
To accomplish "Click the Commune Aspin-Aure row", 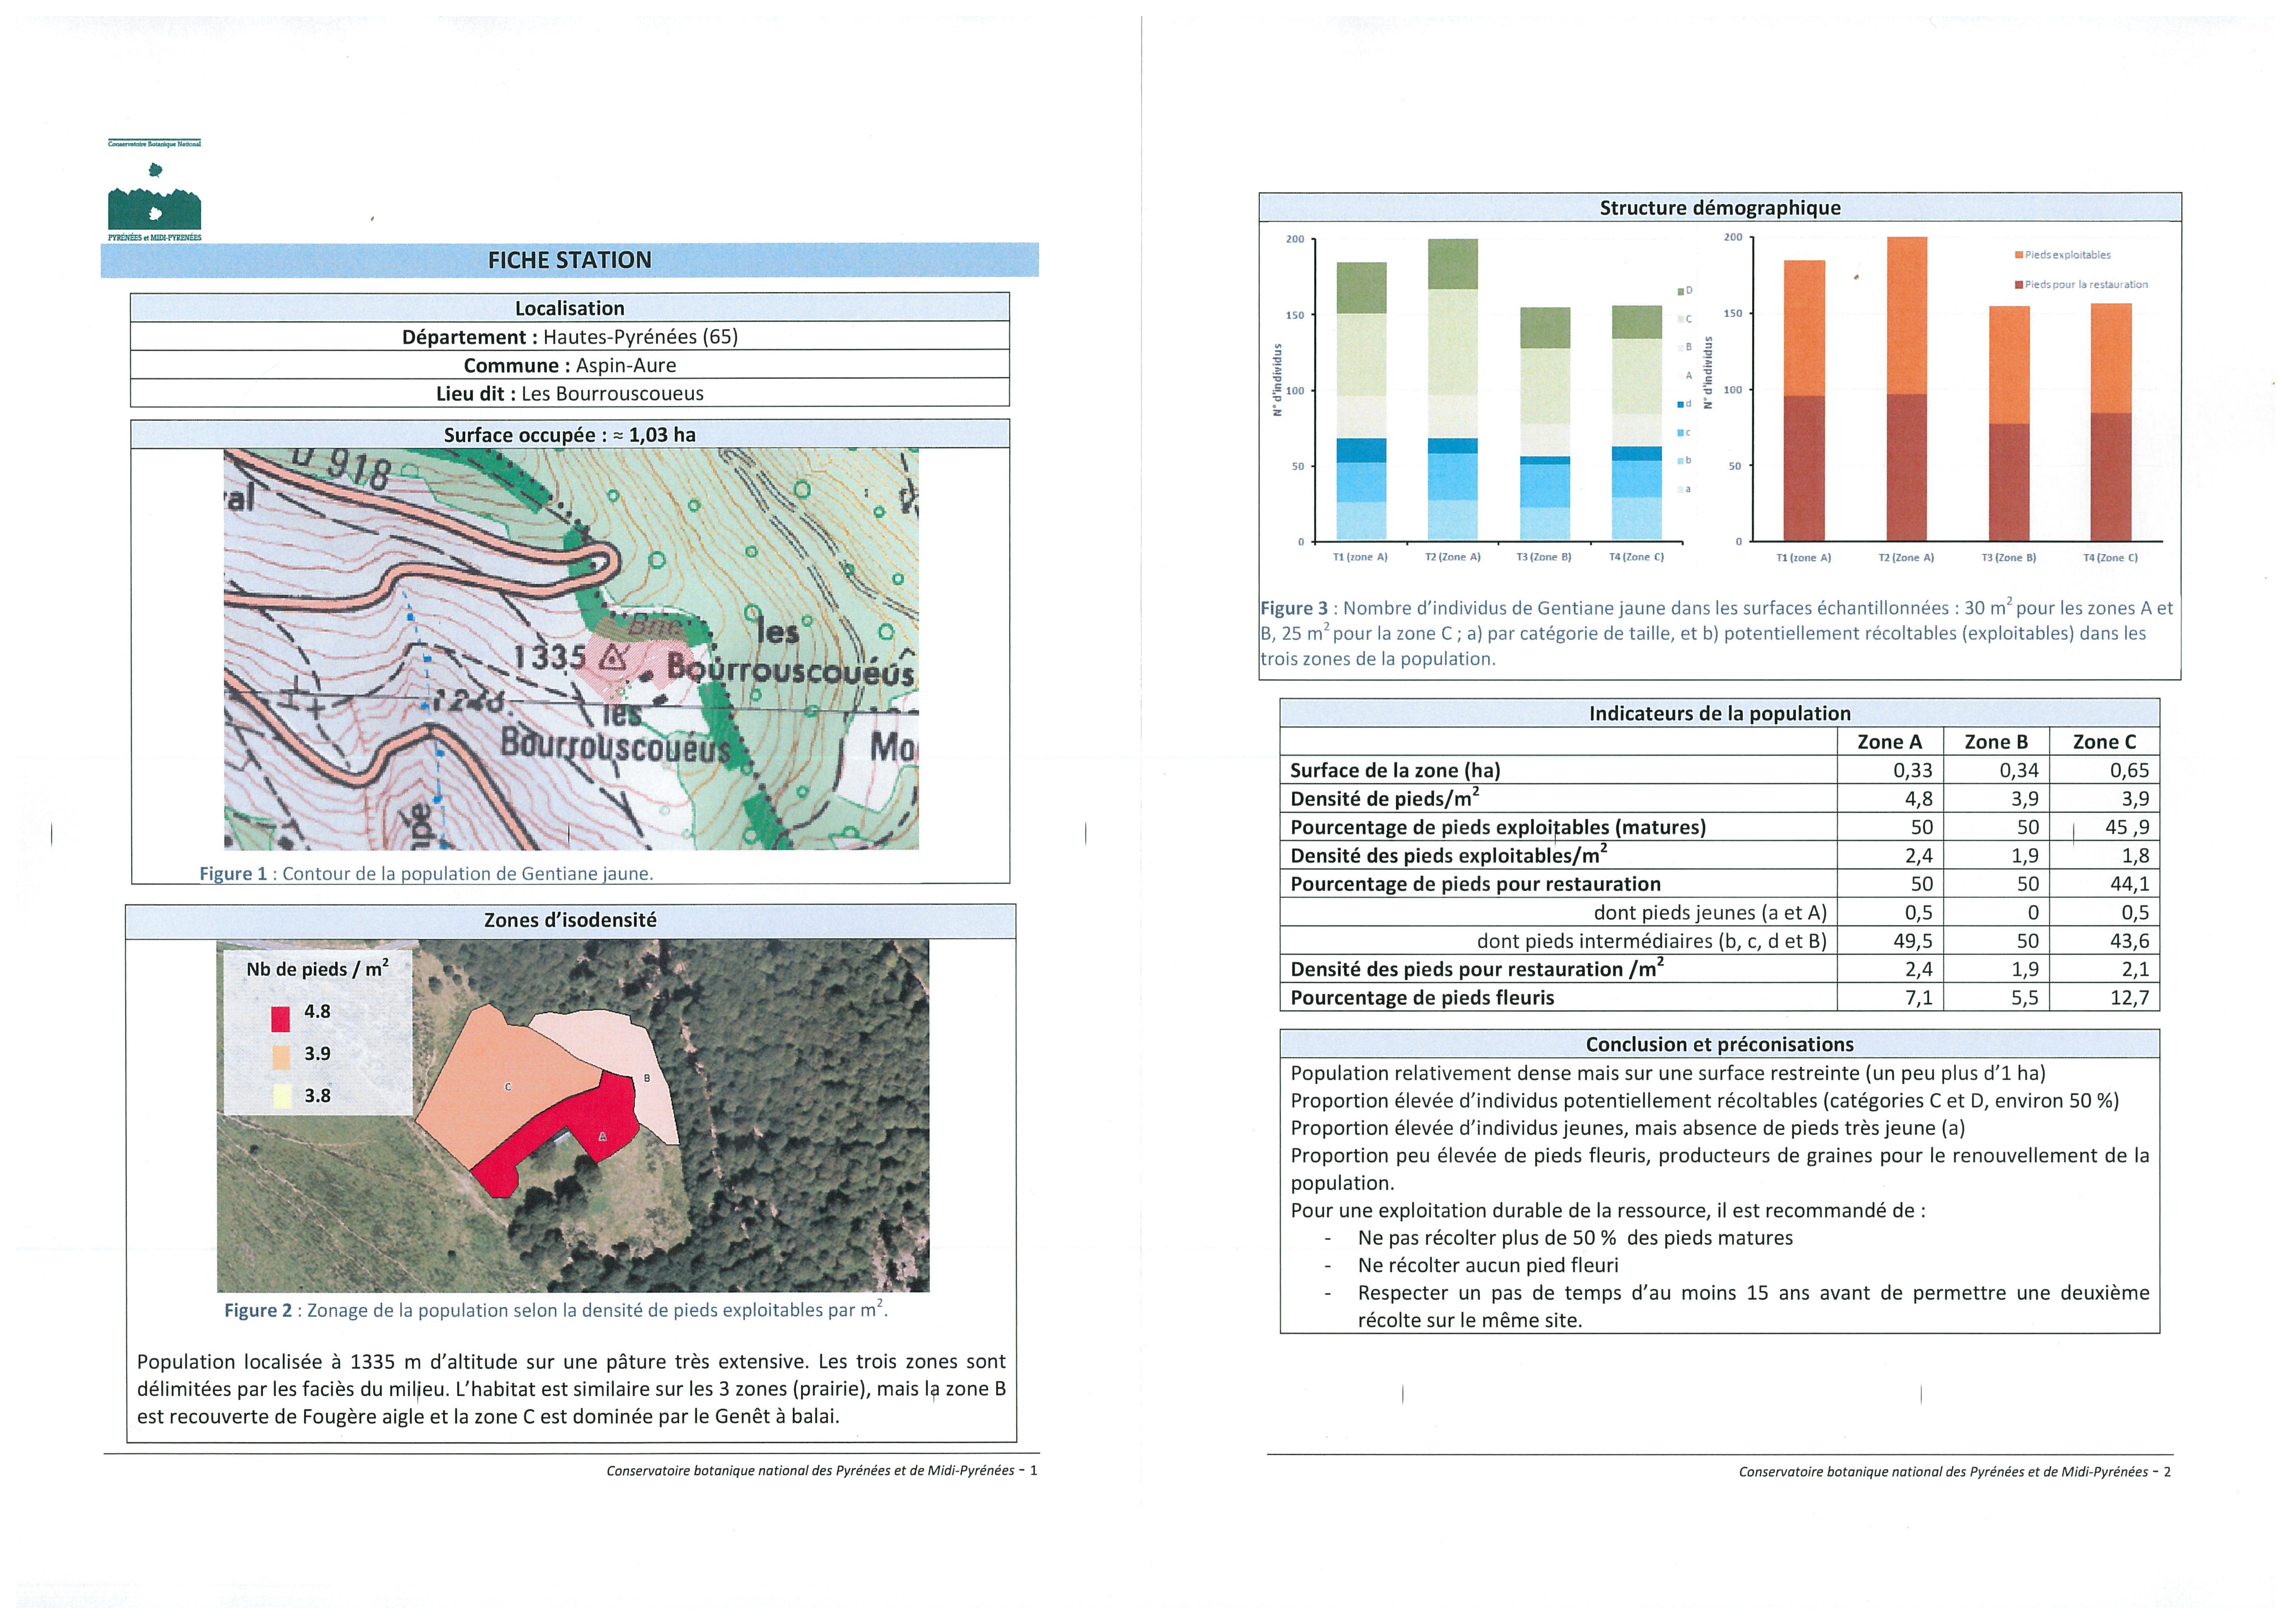I will [569, 364].
